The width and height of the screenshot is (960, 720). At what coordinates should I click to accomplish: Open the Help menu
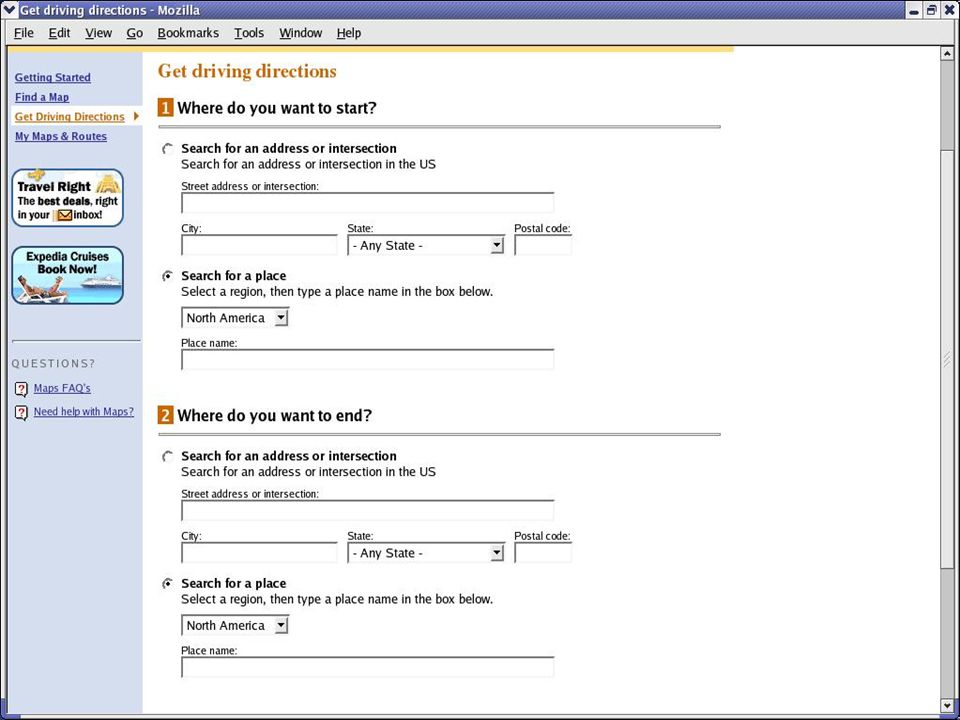(348, 33)
